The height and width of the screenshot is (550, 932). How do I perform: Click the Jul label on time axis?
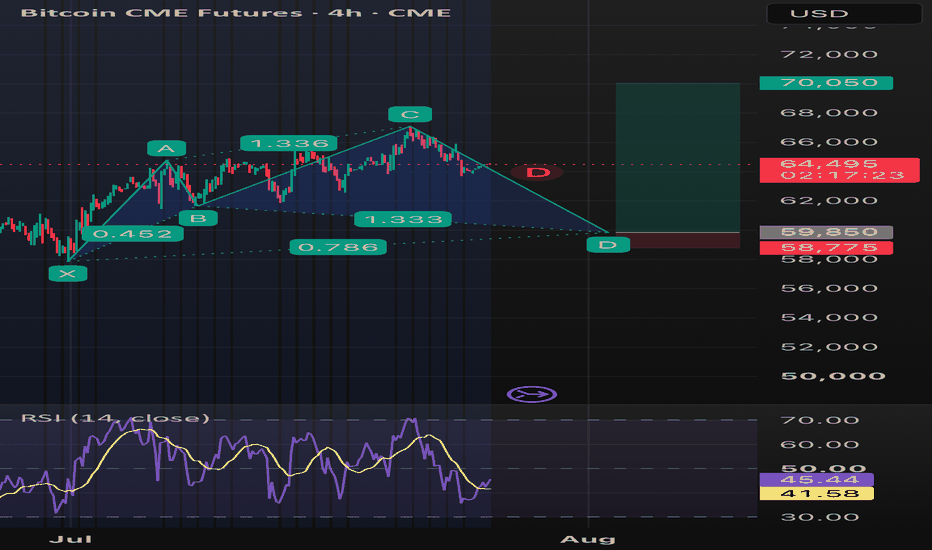click(x=70, y=539)
